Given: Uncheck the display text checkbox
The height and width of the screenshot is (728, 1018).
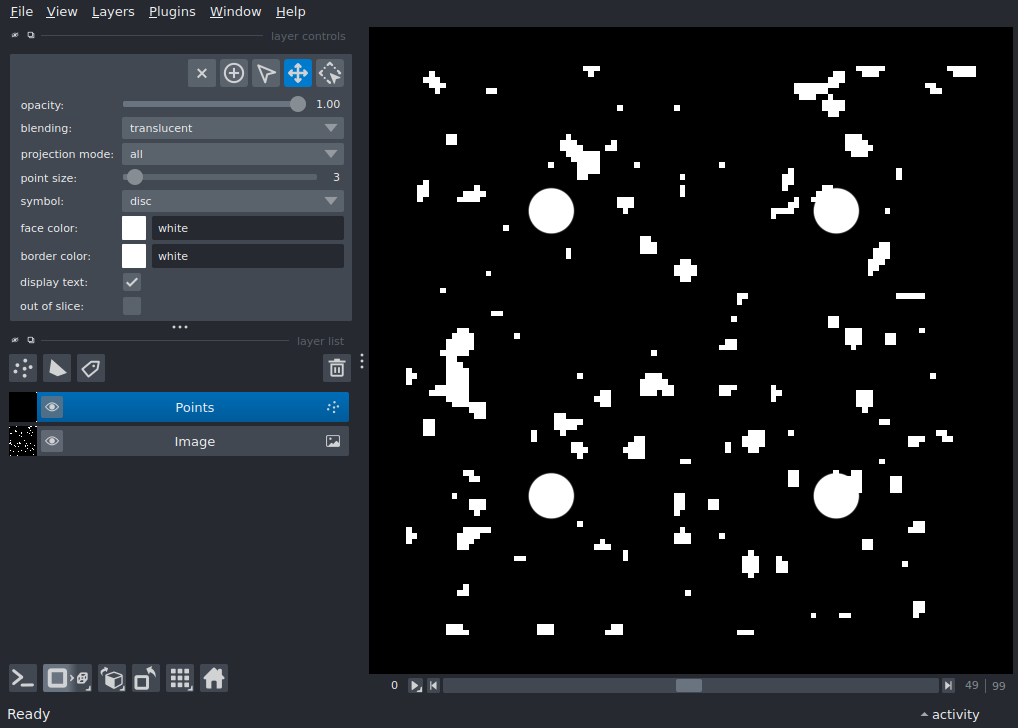Looking at the screenshot, I should pyautogui.click(x=132, y=282).
